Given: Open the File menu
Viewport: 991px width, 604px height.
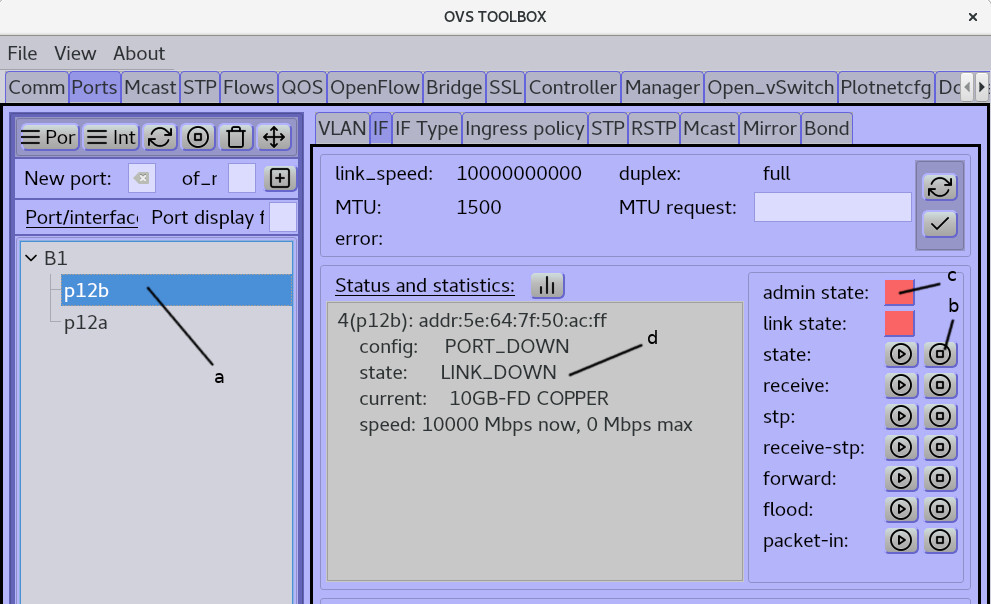Looking at the screenshot, I should coord(22,53).
